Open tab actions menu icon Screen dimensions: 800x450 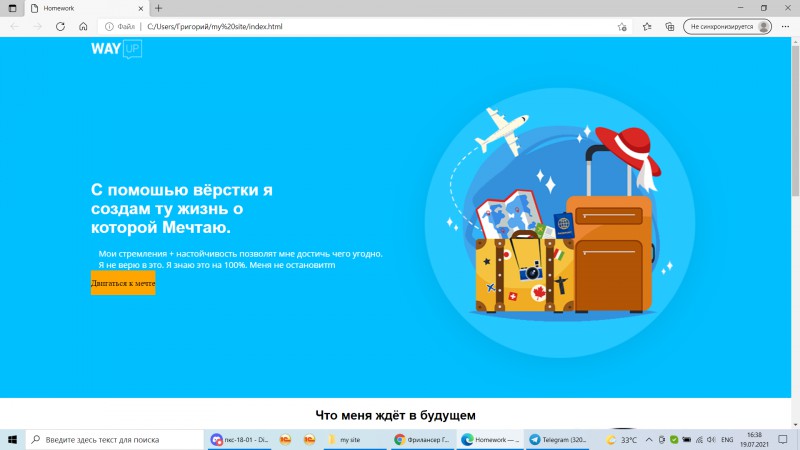click(x=13, y=8)
